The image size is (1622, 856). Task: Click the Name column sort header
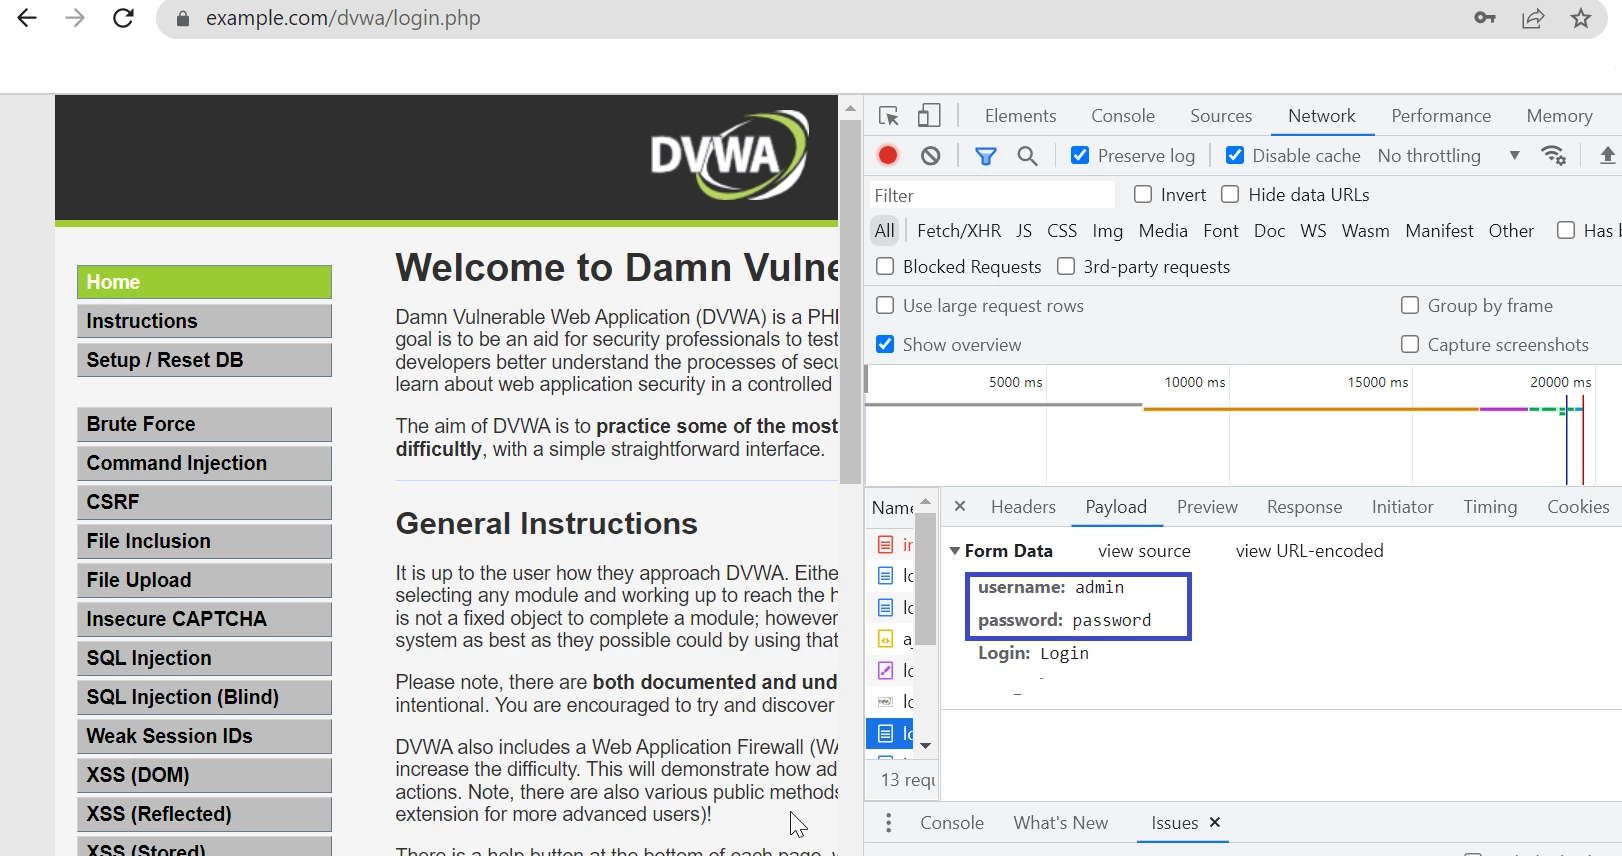click(893, 507)
